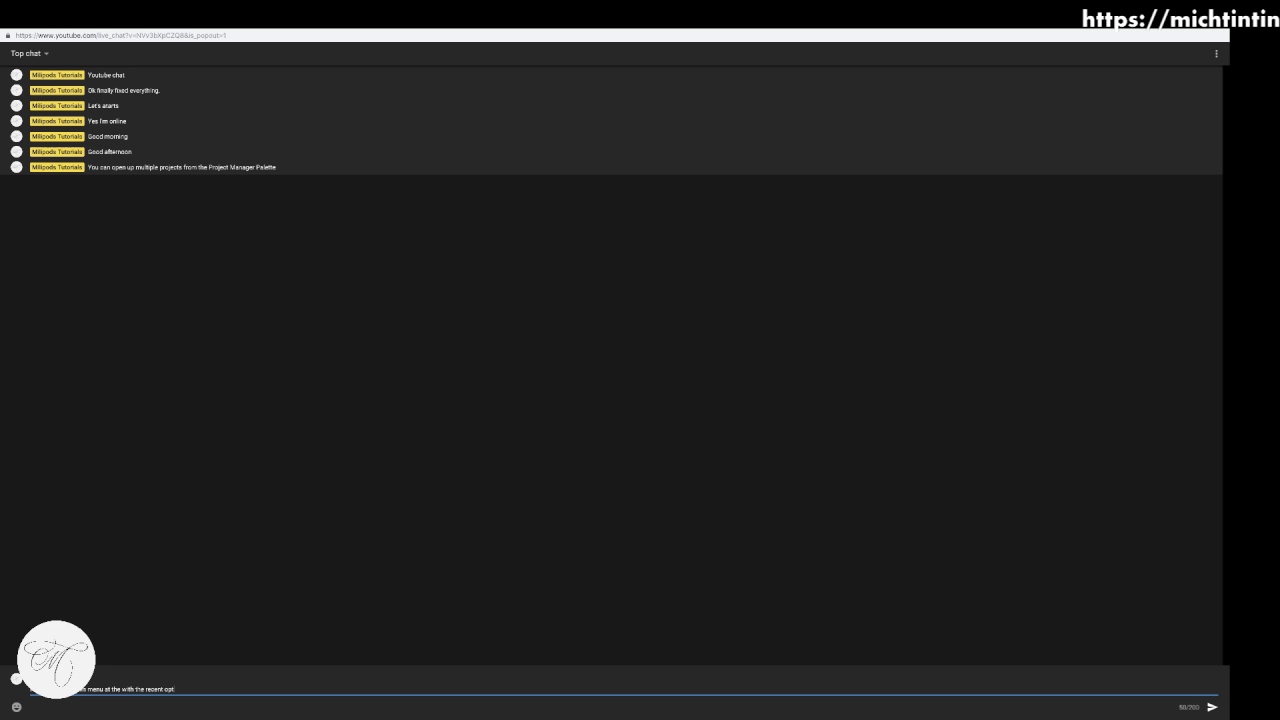Expand the Top chat dropdown
Screen dimensions: 1280x720
29,54
